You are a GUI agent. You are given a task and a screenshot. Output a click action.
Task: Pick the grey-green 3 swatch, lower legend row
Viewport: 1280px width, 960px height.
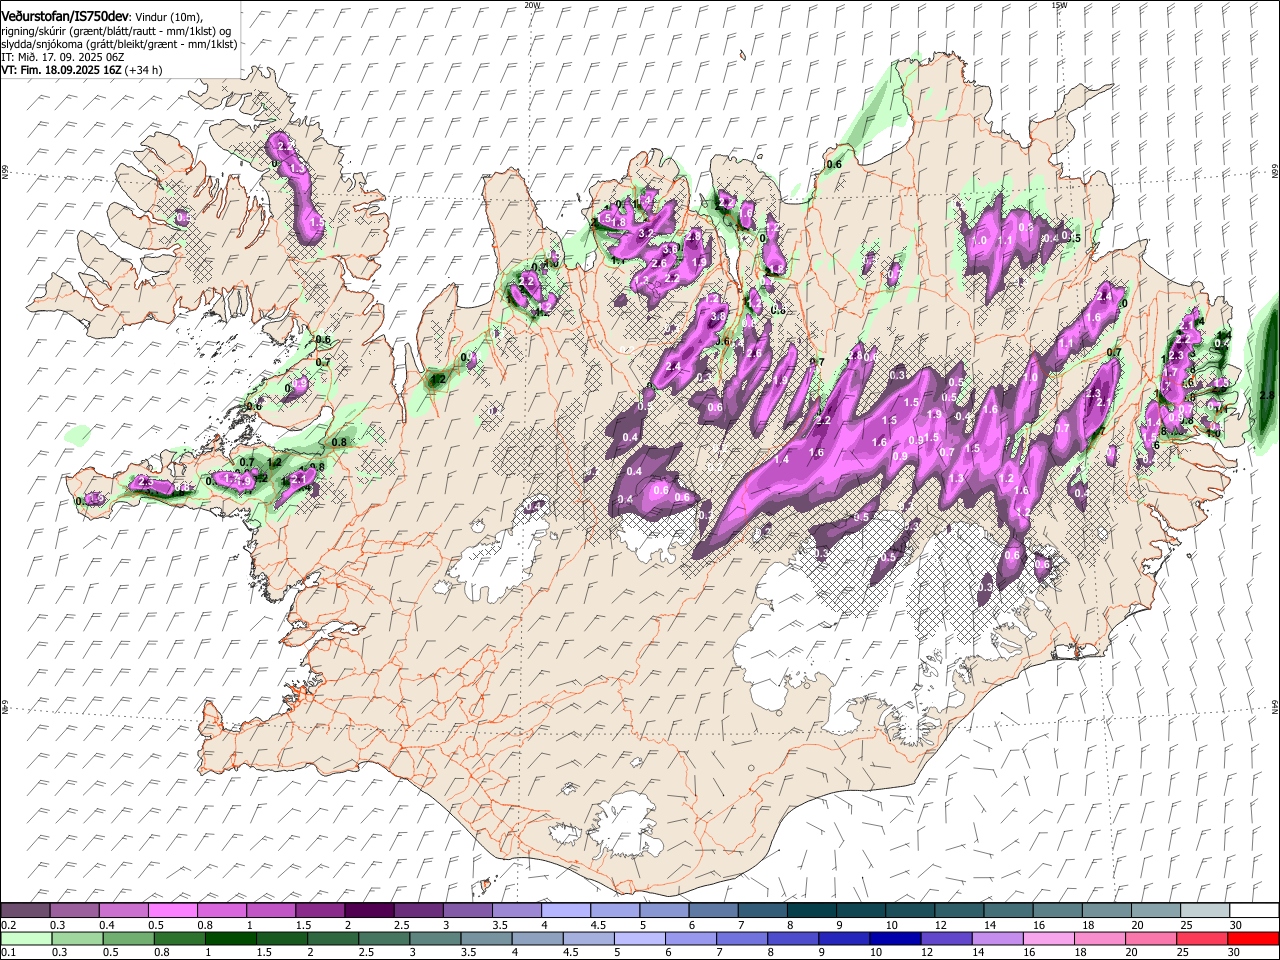(x=435, y=938)
